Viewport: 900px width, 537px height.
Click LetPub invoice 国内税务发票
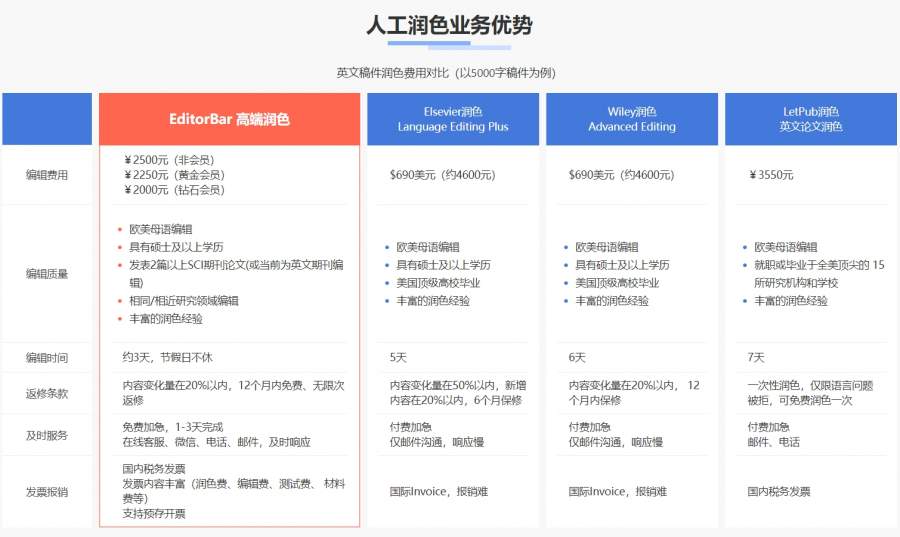(x=779, y=492)
